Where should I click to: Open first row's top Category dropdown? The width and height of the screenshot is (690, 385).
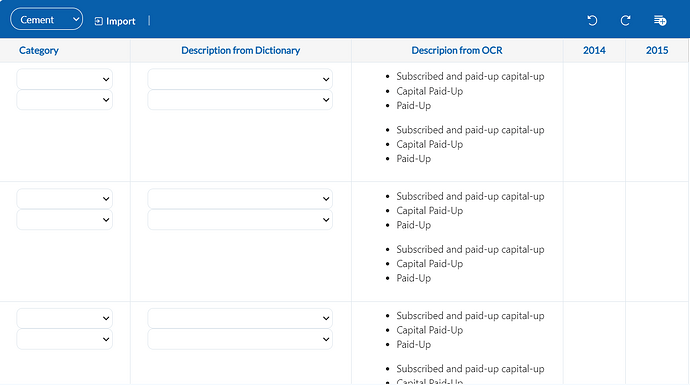pyautogui.click(x=65, y=79)
